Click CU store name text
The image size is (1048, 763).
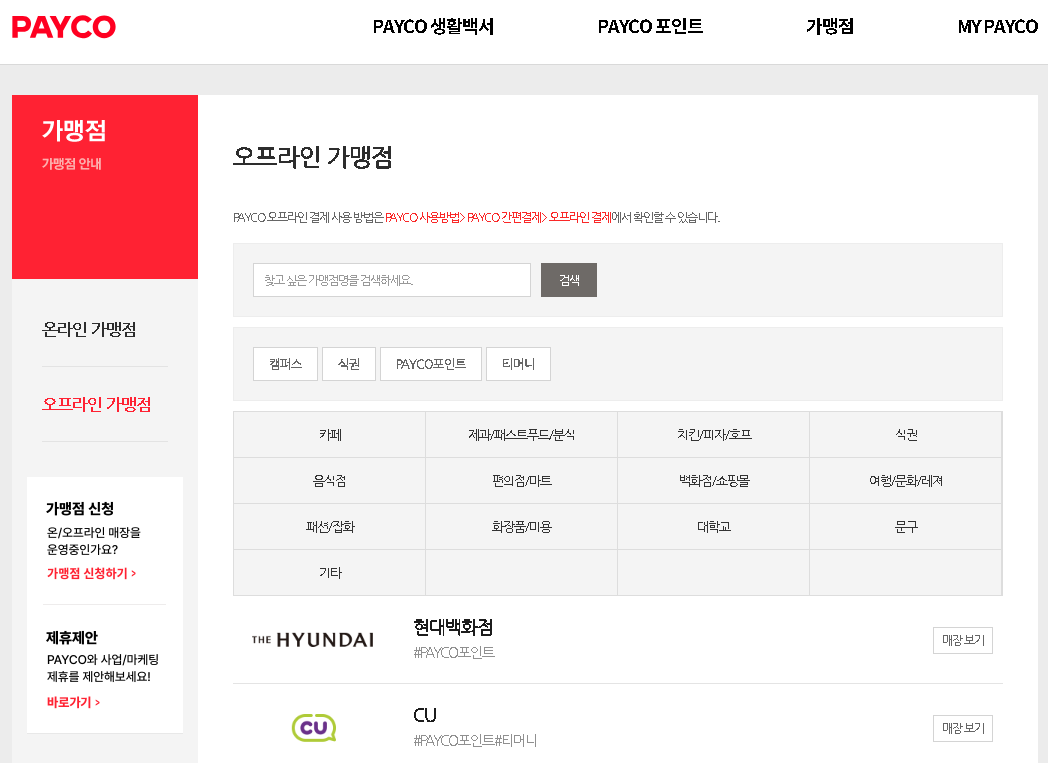(x=424, y=716)
